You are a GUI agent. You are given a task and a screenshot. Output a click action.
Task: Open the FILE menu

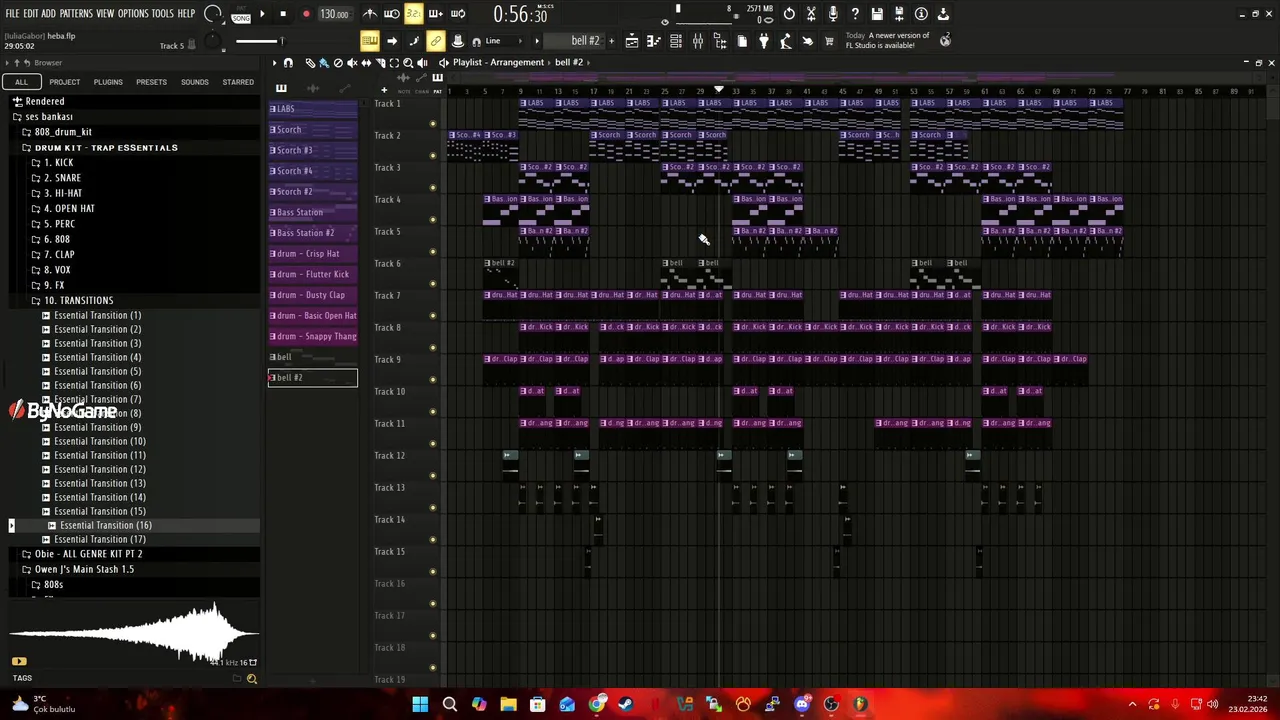click(x=12, y=14)
